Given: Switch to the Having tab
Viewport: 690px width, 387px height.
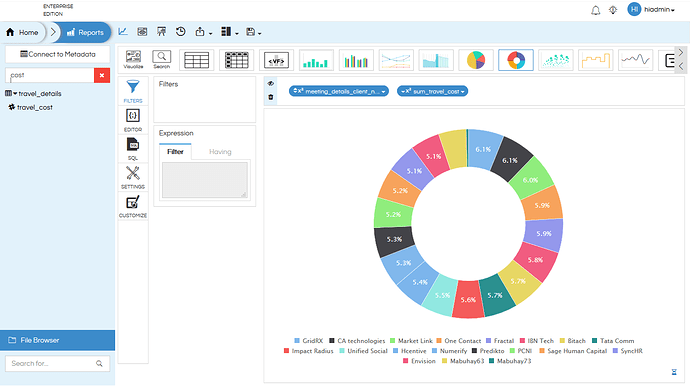Looking at the screenshot, I should coord(220,151).
